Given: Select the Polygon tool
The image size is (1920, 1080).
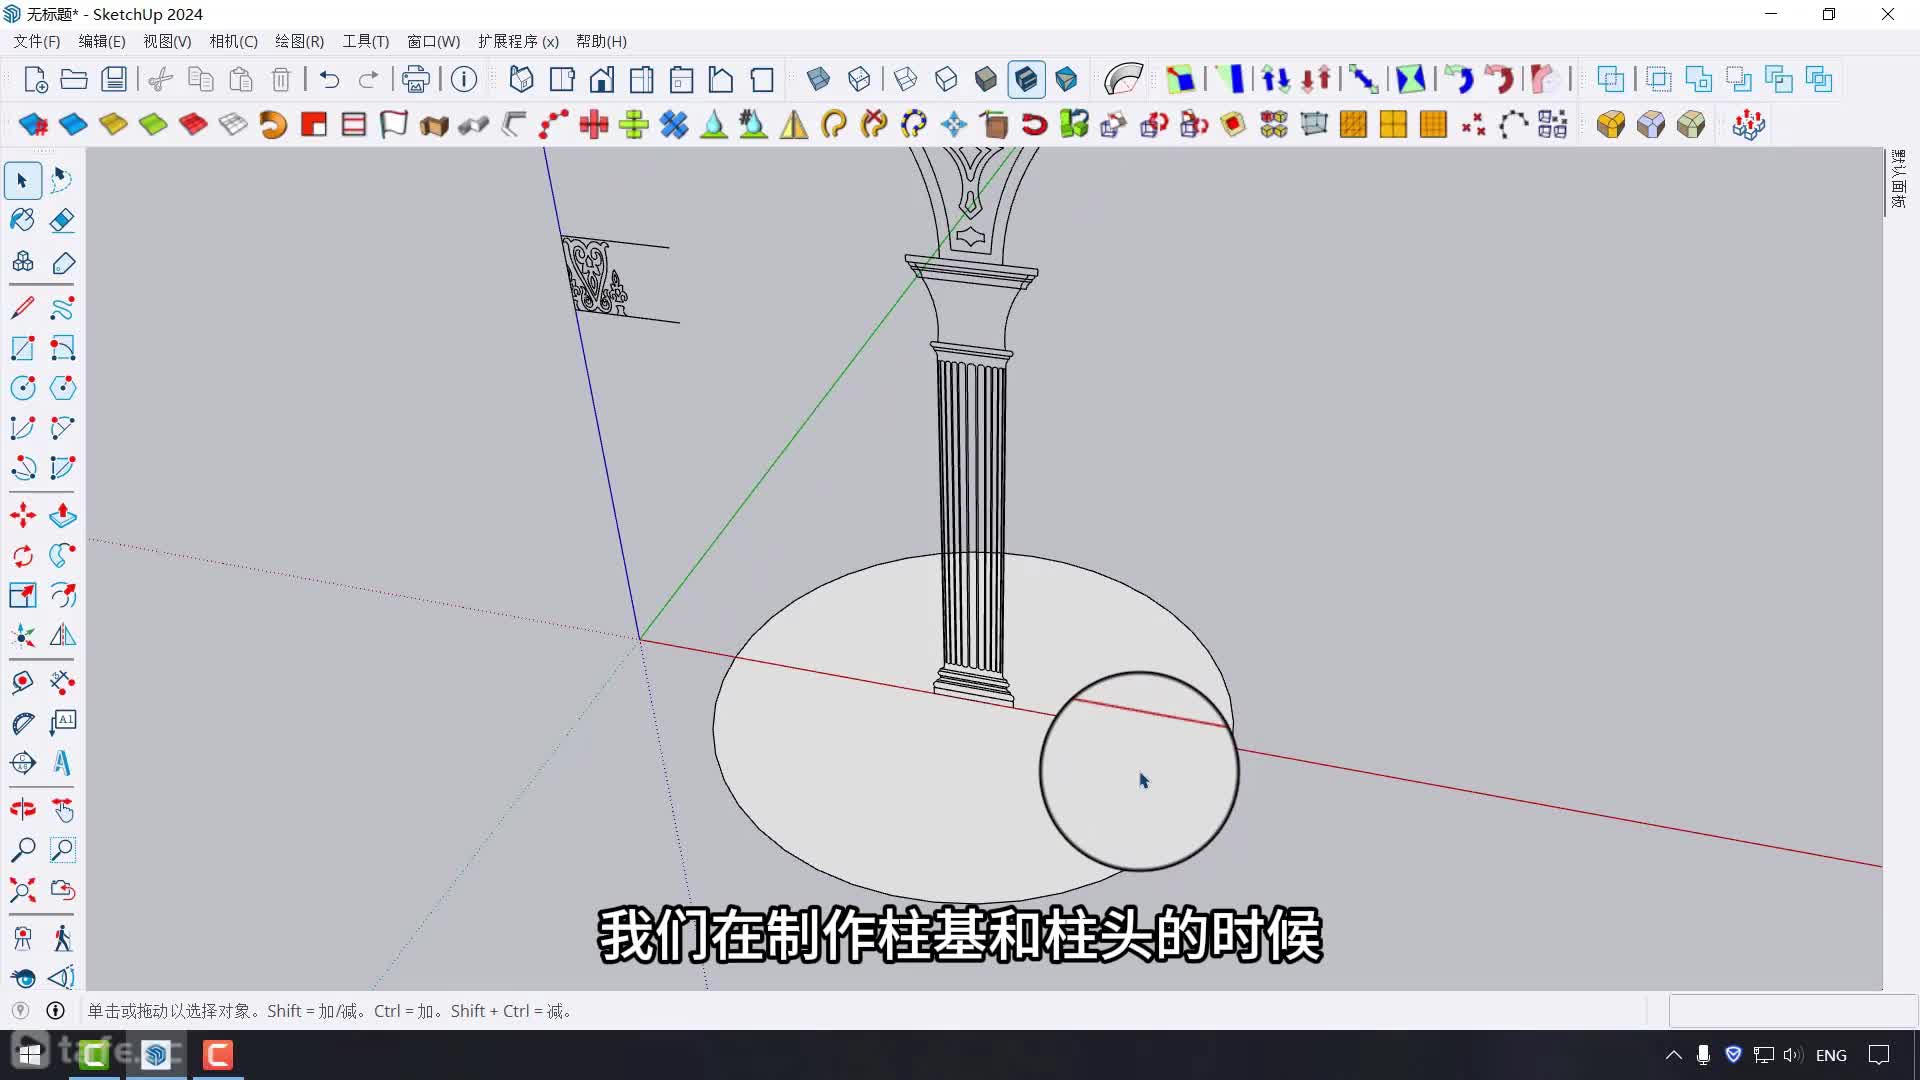Looking at the screenshot, I should (x=62, y=388).
